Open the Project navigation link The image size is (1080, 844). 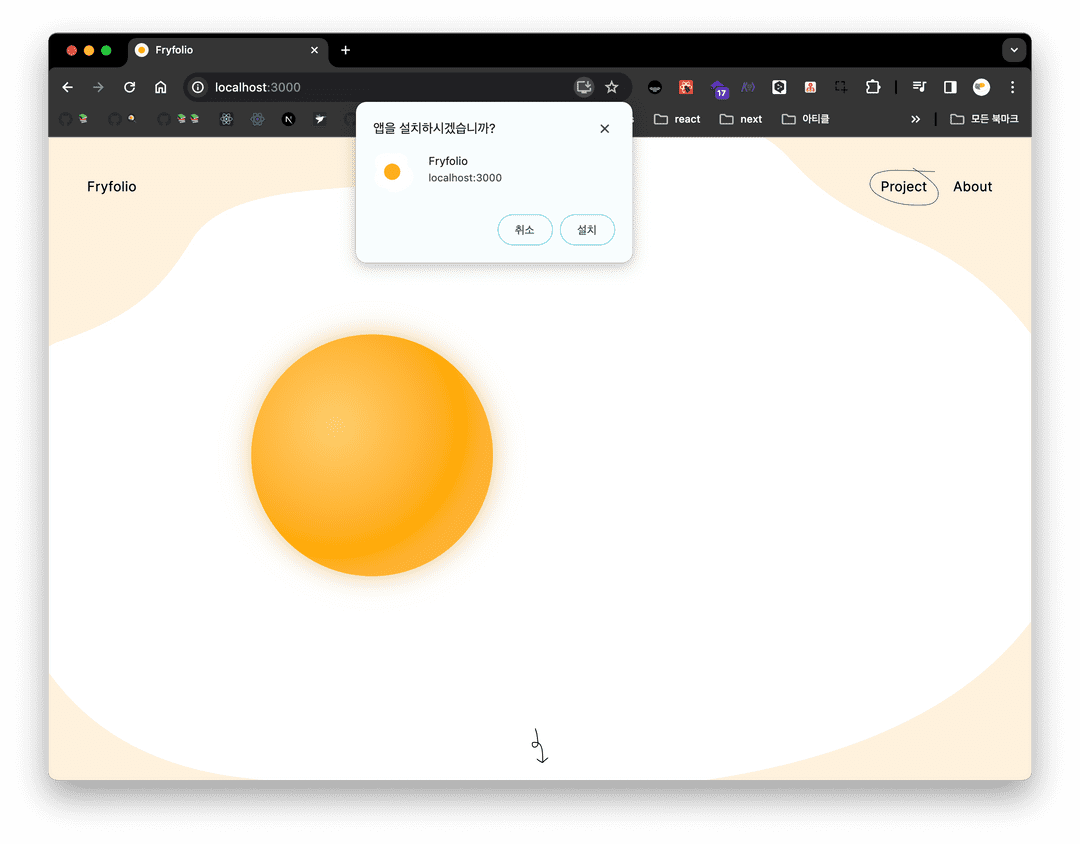point(903,187)
